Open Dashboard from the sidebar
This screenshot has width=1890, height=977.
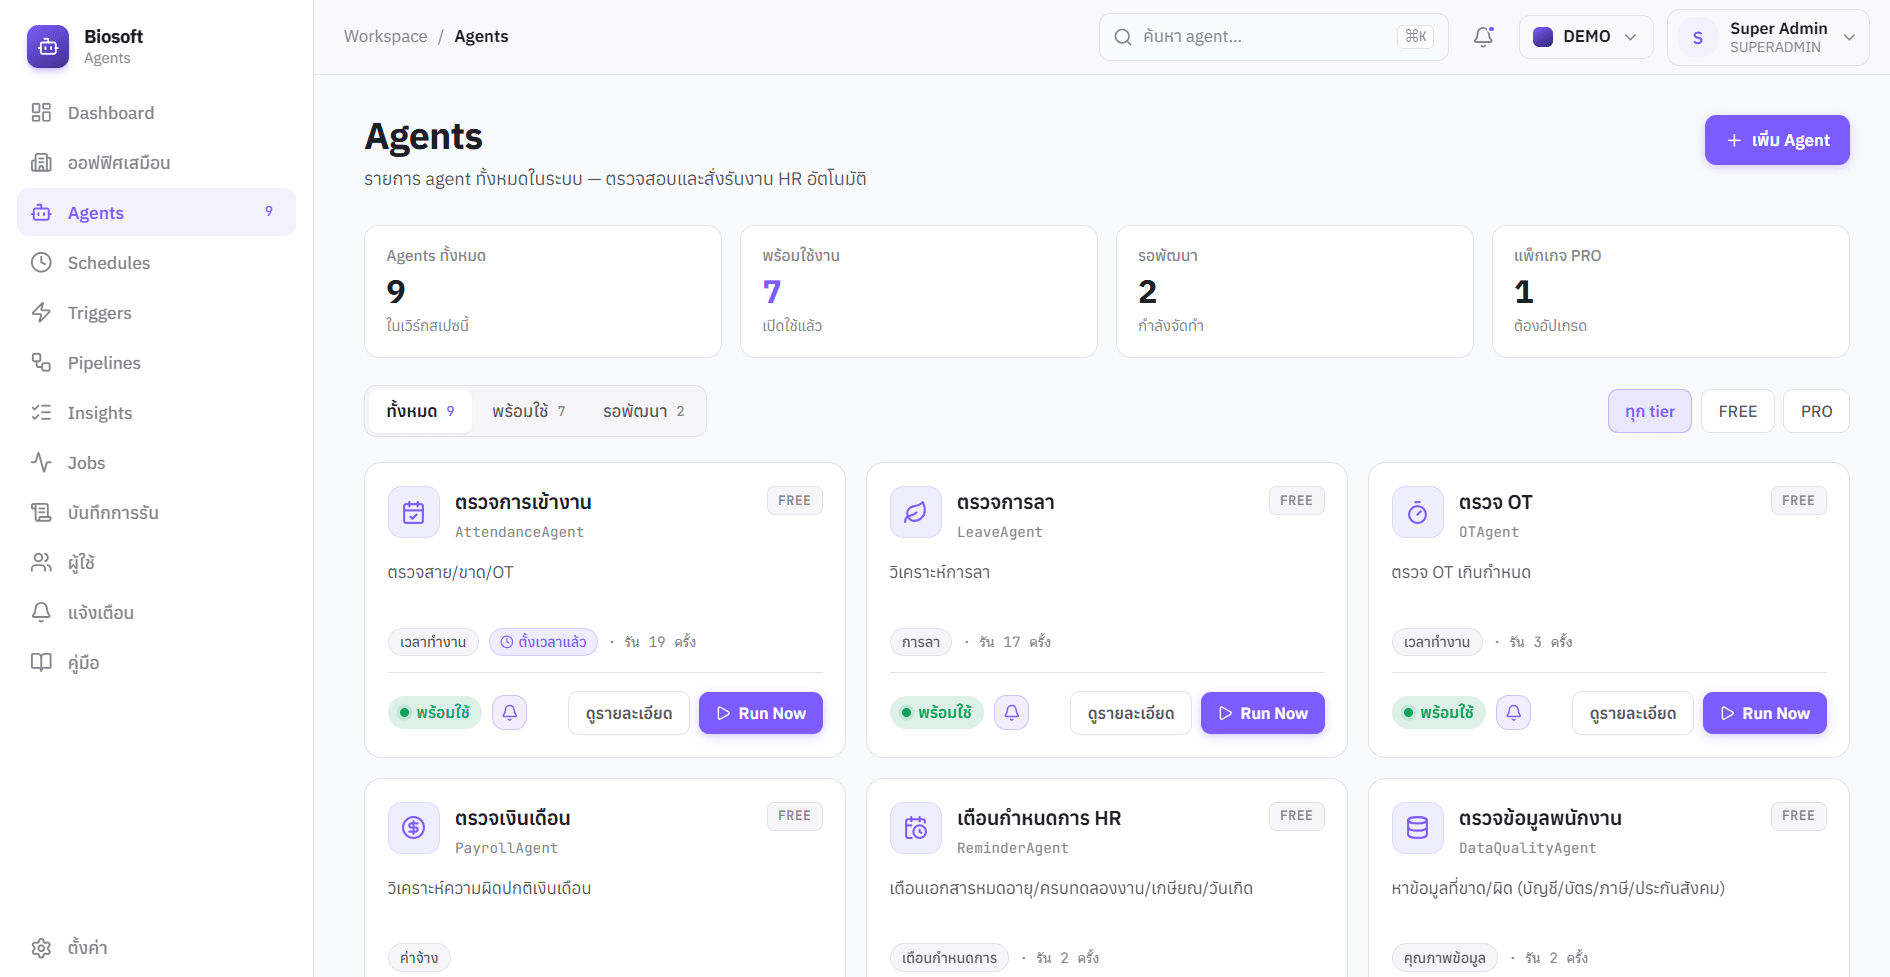coord(157,113)
